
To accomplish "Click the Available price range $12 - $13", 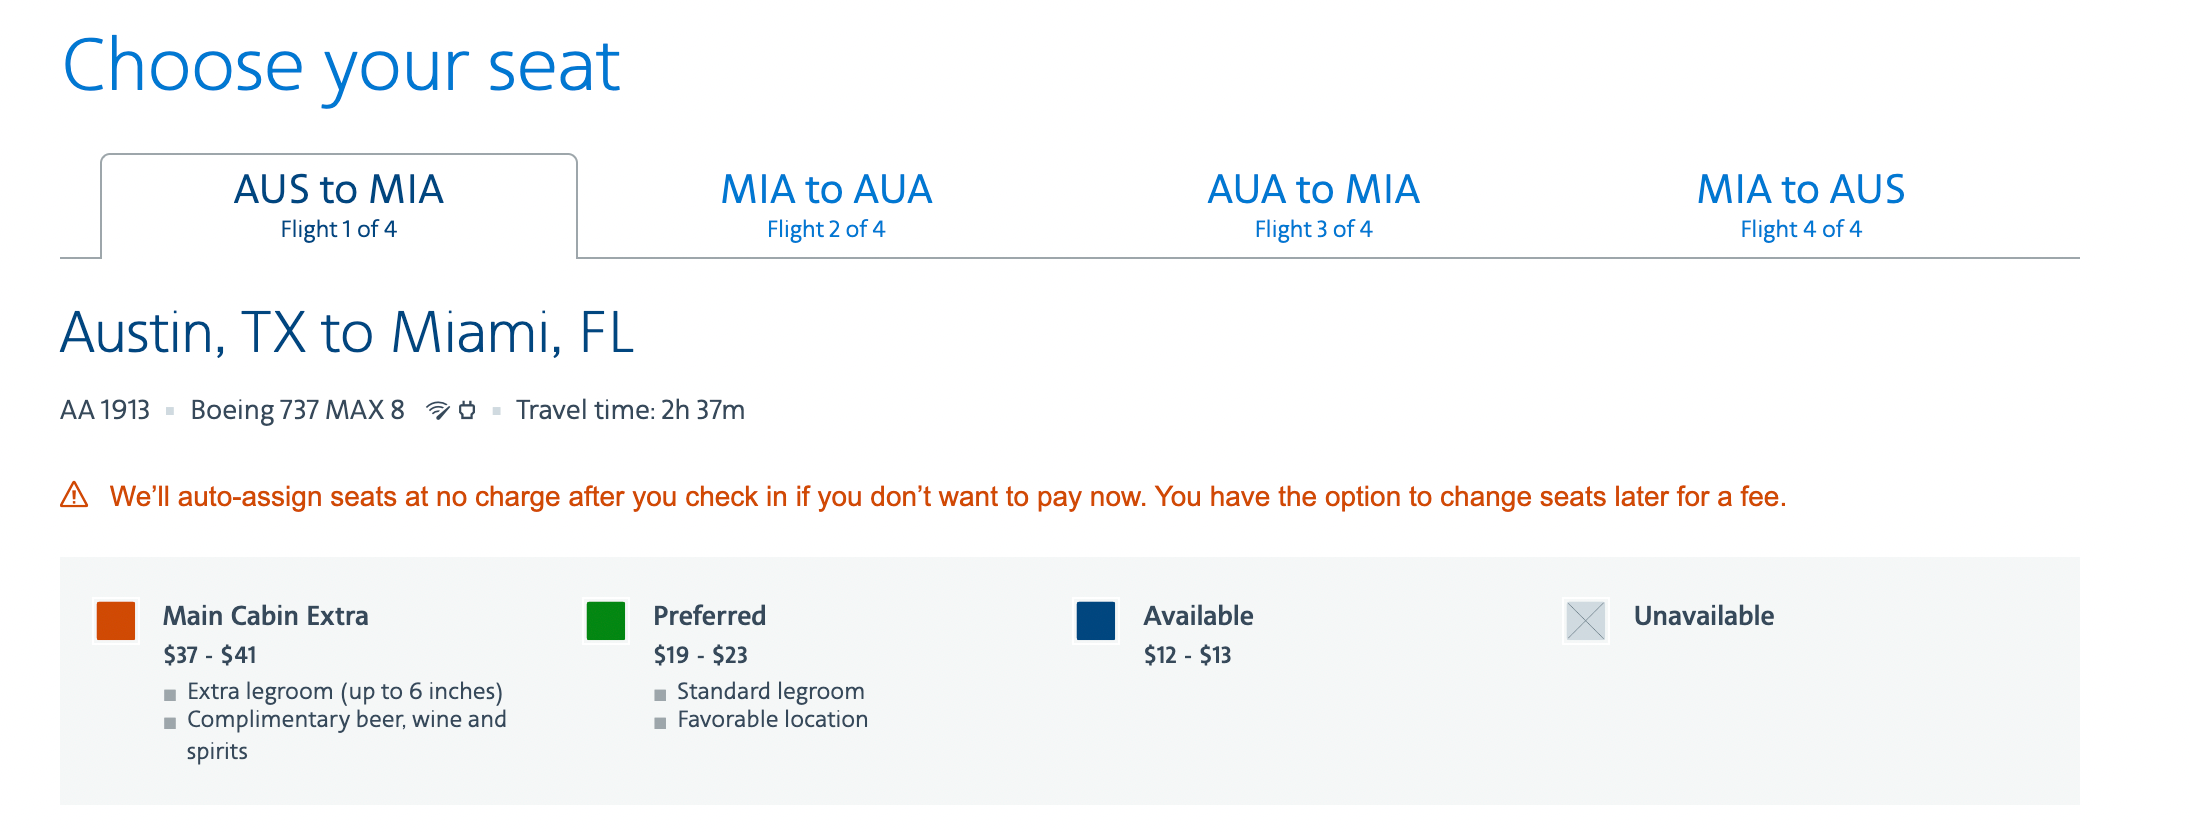I will click(1187, 655).
